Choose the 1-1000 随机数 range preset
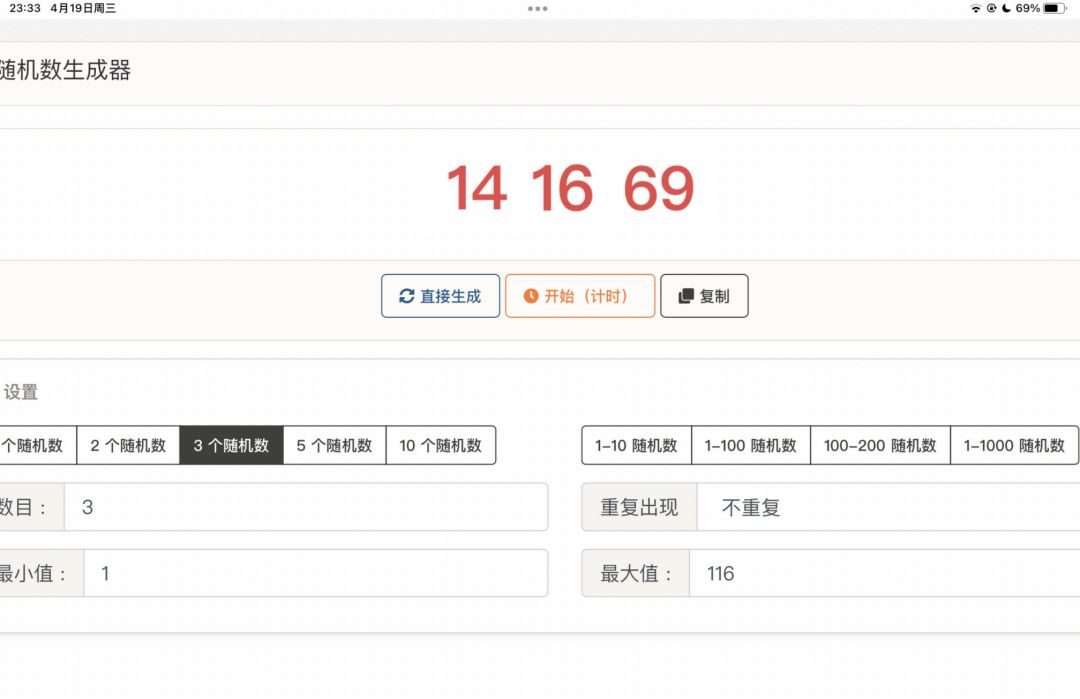Image resolution: width=1080 pixels, height=699 pixels. coord(1015,446)
